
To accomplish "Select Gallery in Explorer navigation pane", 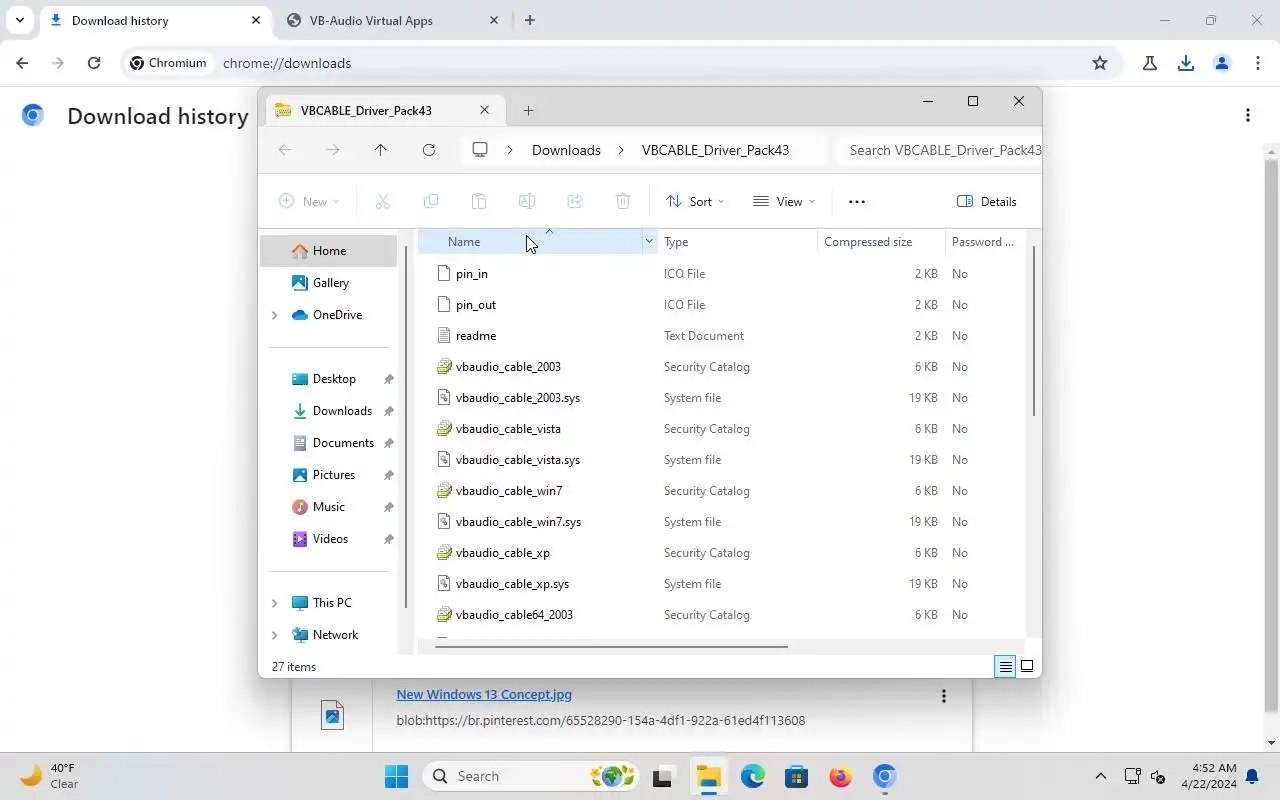I will pos(330,283).
